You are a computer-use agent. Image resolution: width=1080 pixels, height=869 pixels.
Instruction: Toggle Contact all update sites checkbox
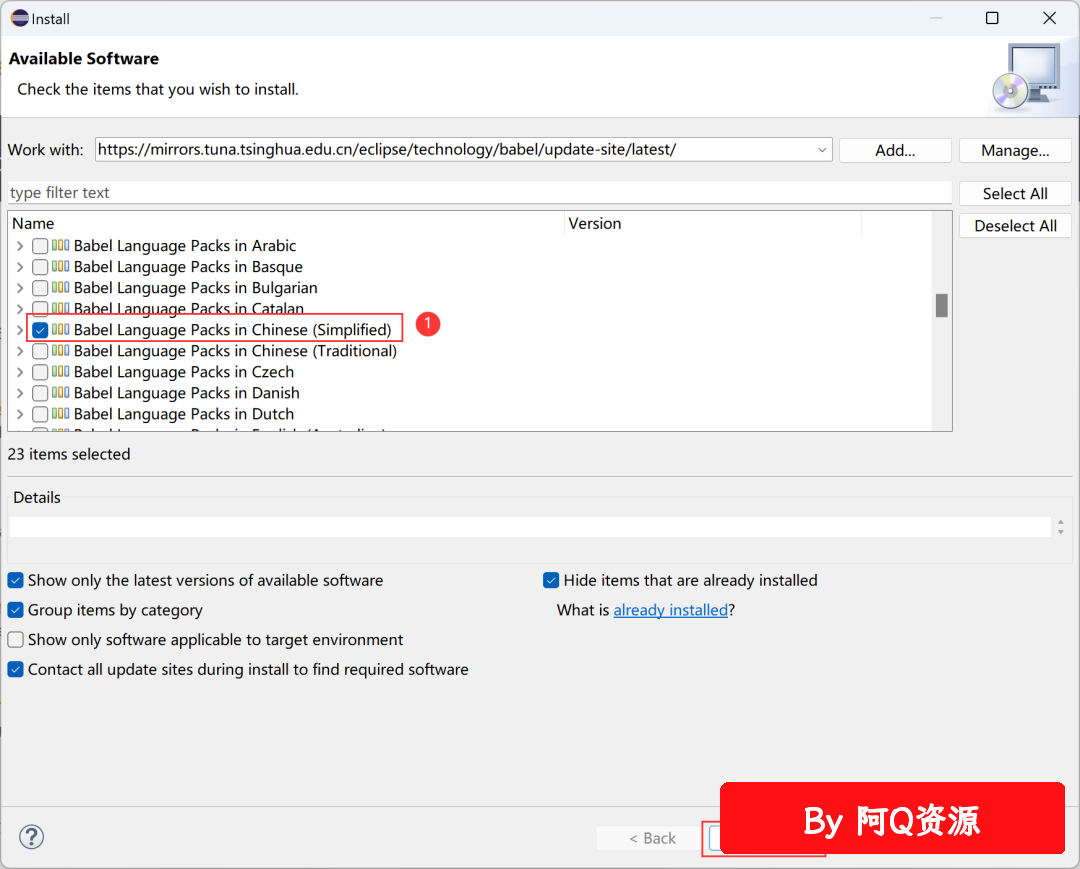coord(15,669)
